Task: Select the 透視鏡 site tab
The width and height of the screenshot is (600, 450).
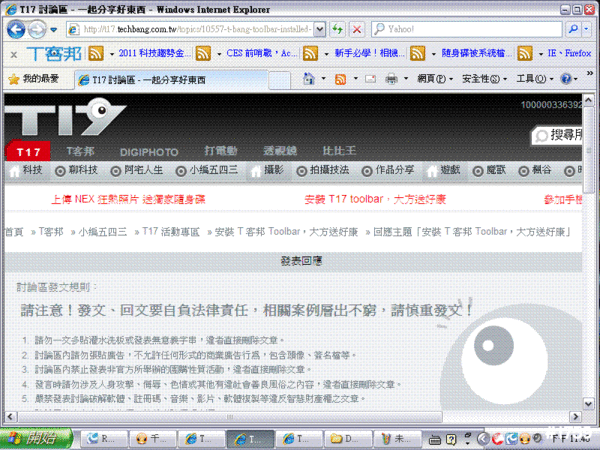Action: (x=280, y=151)
